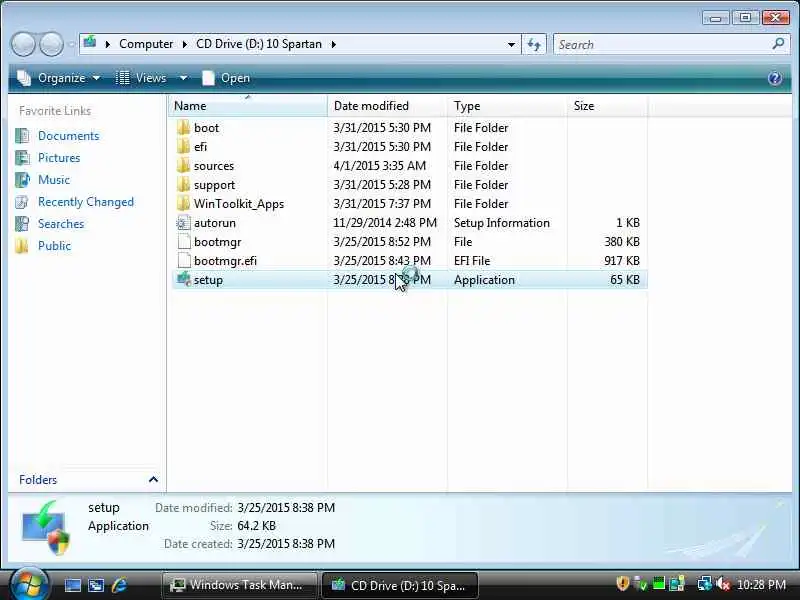Open the Views dropdown arrow

183,78
